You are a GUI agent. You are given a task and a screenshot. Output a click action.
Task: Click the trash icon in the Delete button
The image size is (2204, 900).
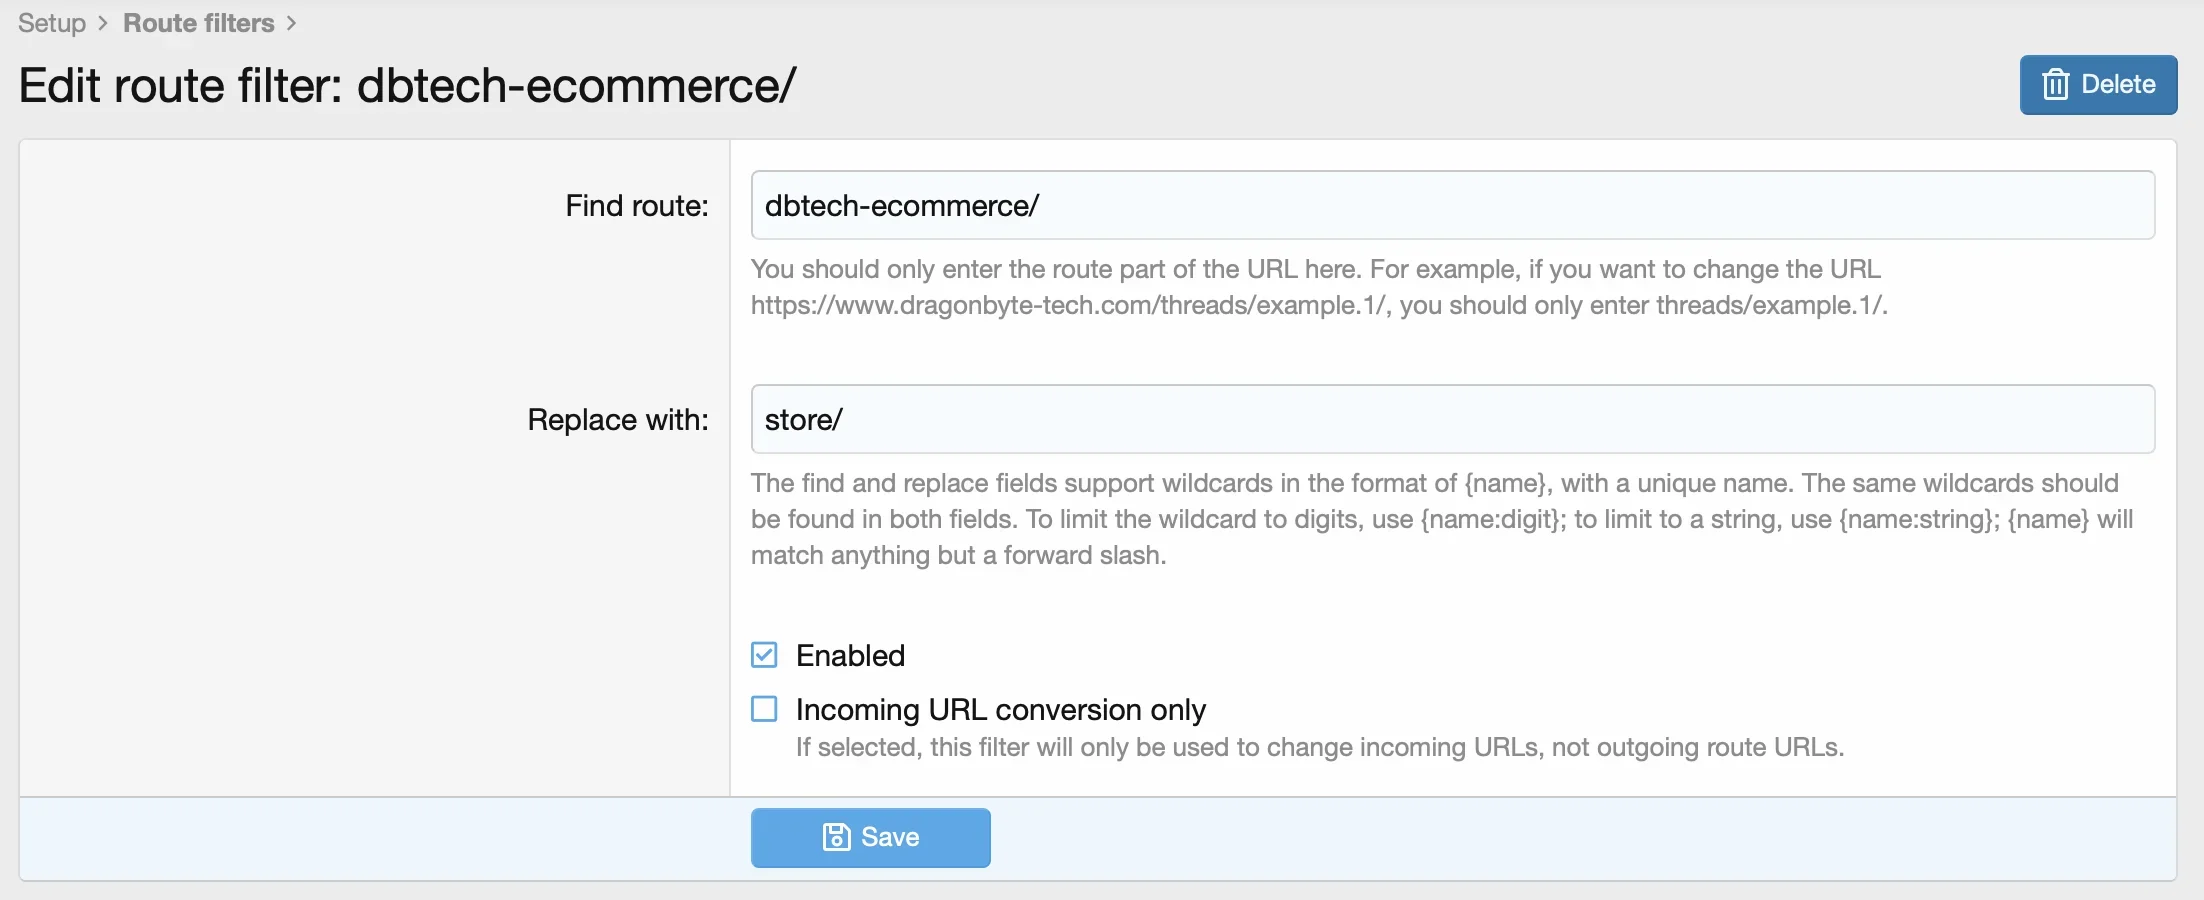pos(2055,85)
